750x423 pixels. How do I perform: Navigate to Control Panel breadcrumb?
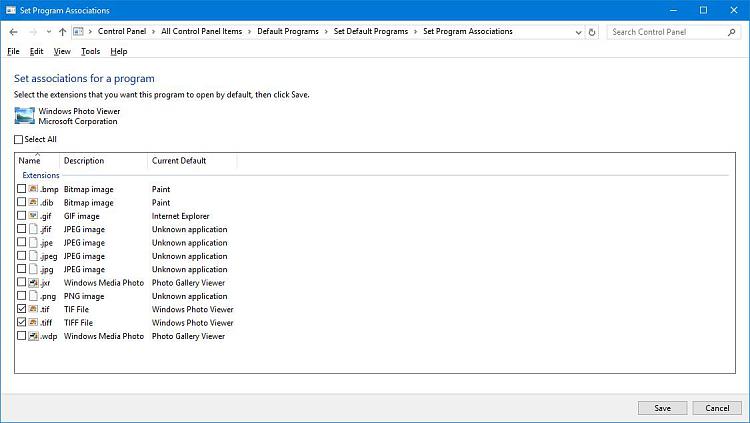(122, 31)
